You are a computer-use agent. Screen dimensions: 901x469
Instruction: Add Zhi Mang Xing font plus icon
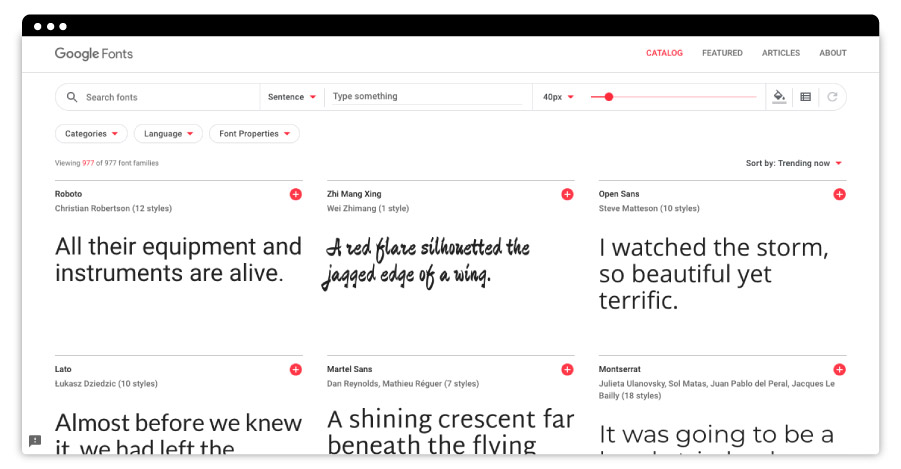tap(567, 194)
